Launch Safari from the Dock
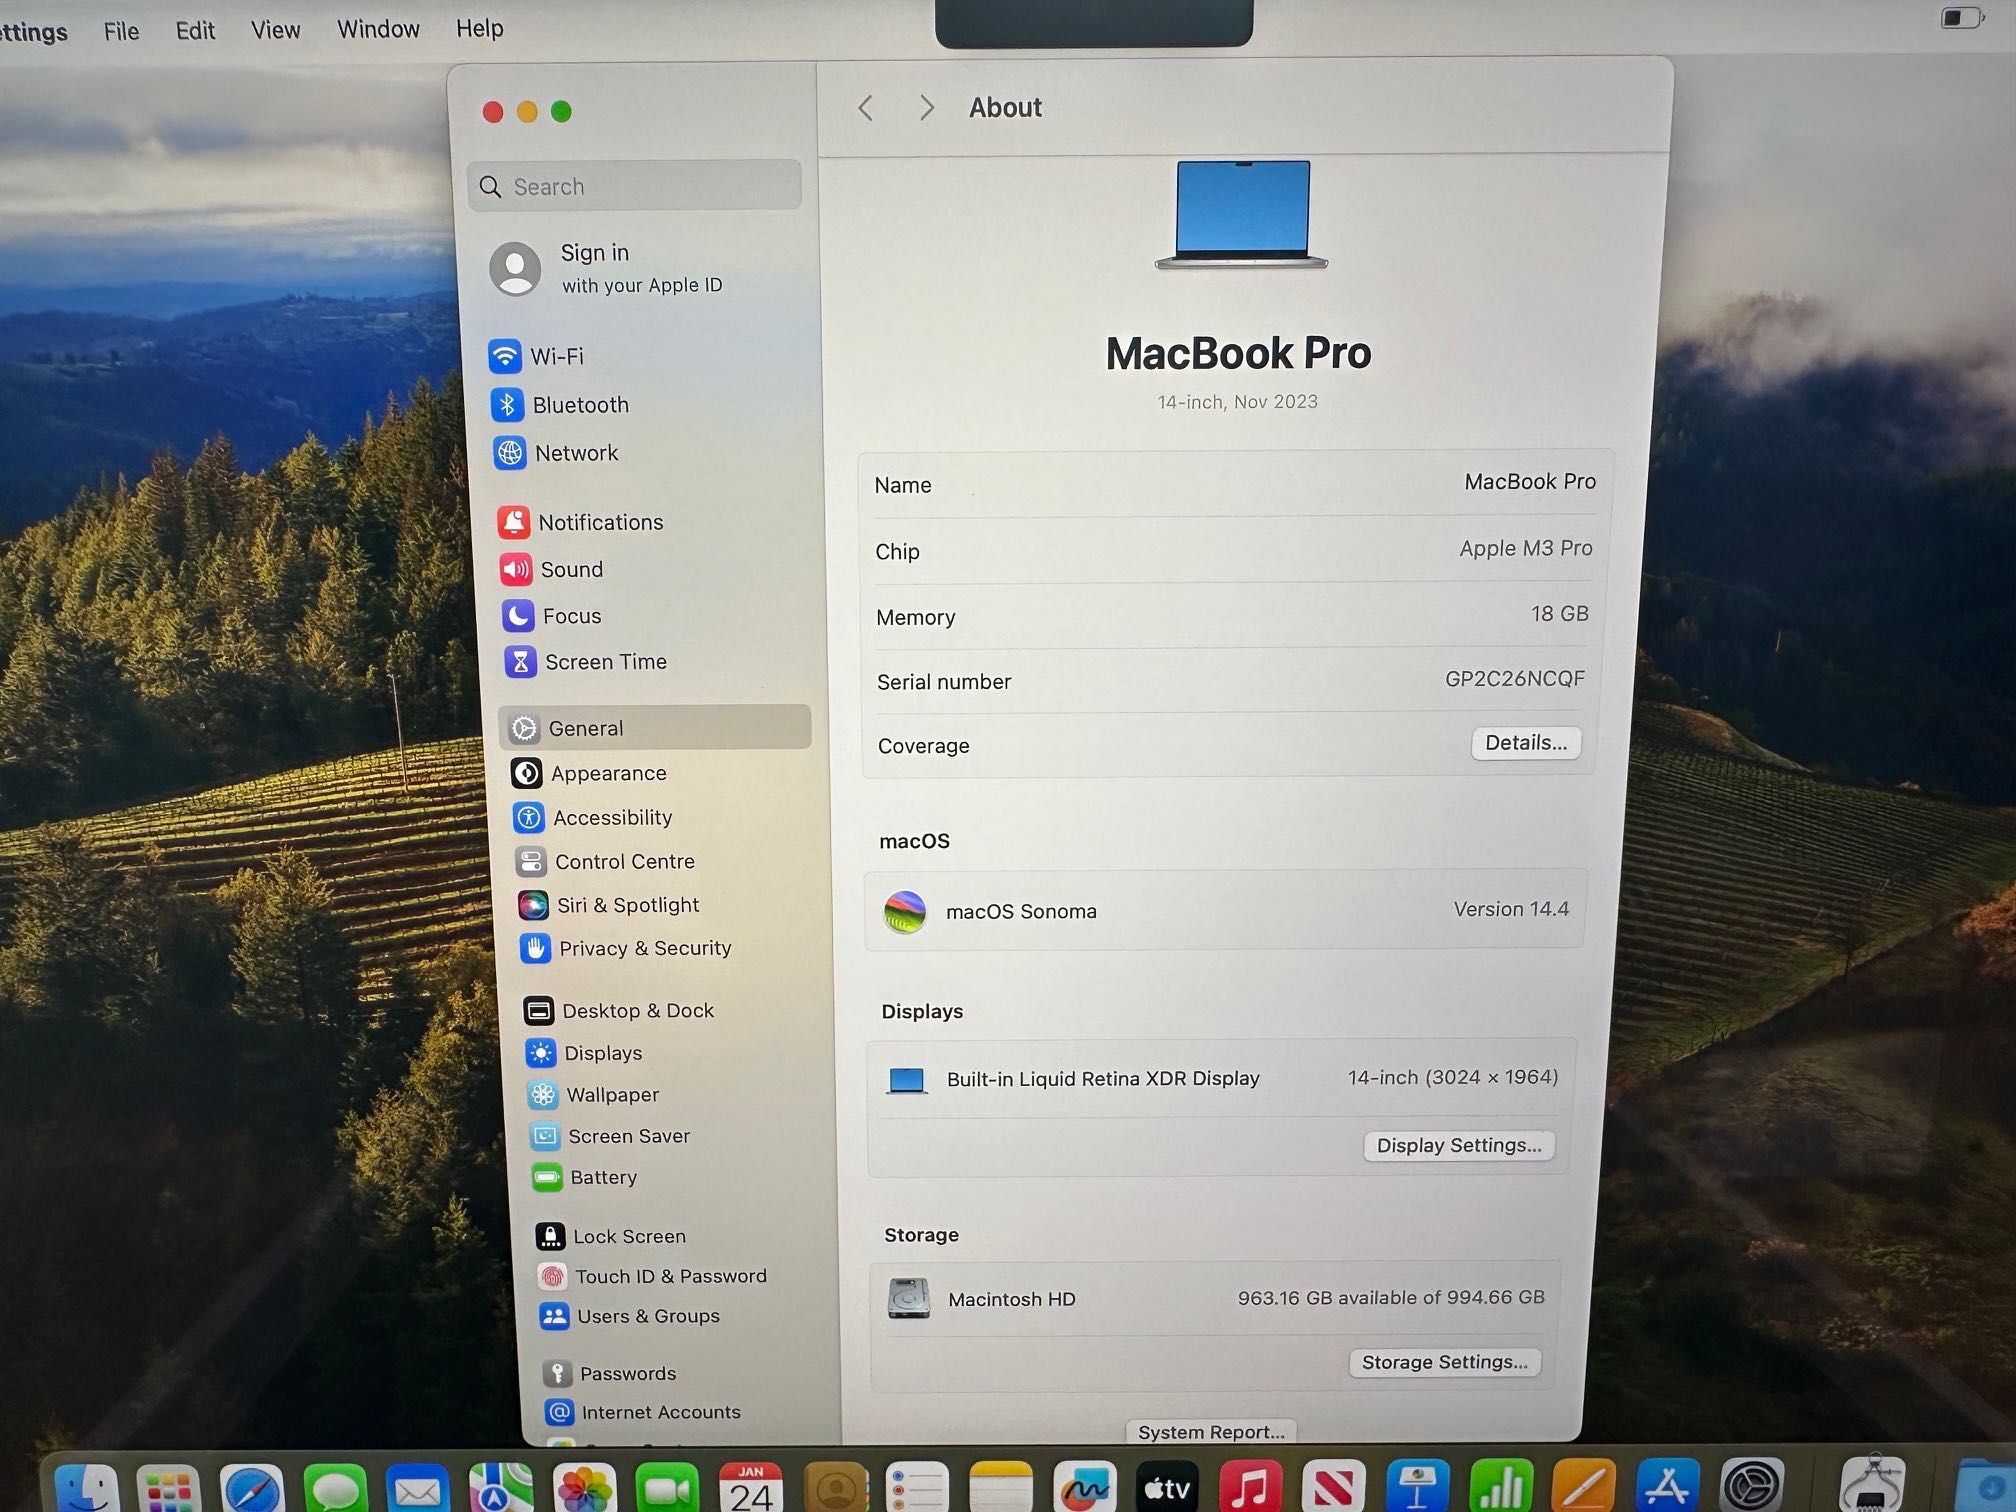The height and width of the screenshot is (1512, 2016). coord(251,1490)
